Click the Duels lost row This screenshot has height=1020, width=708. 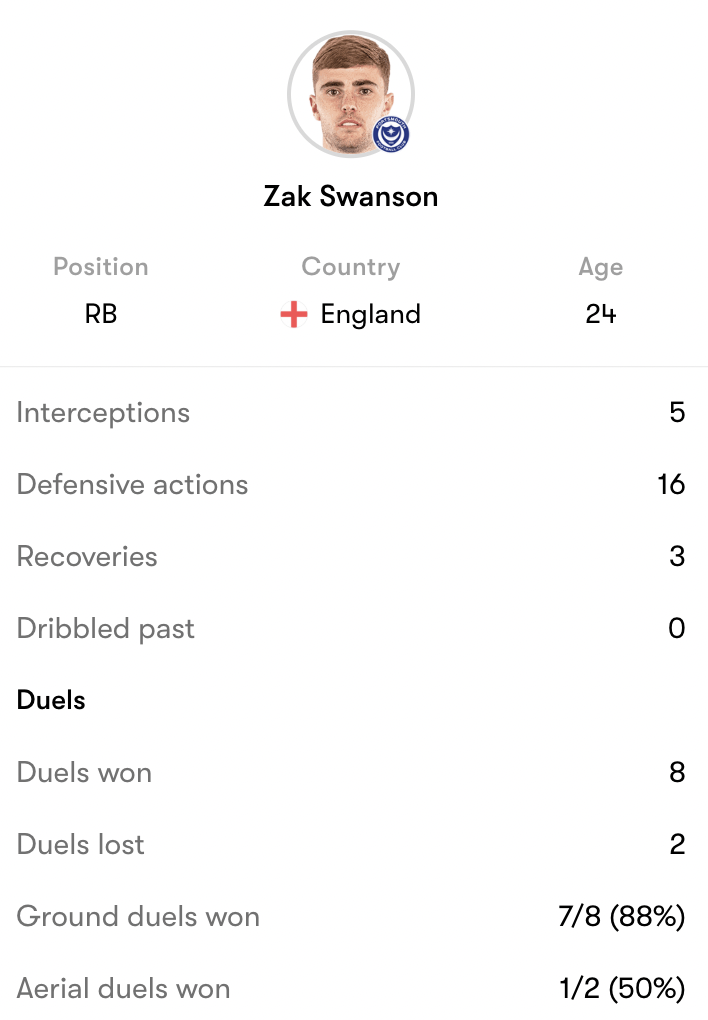click(x=354, y=844)
